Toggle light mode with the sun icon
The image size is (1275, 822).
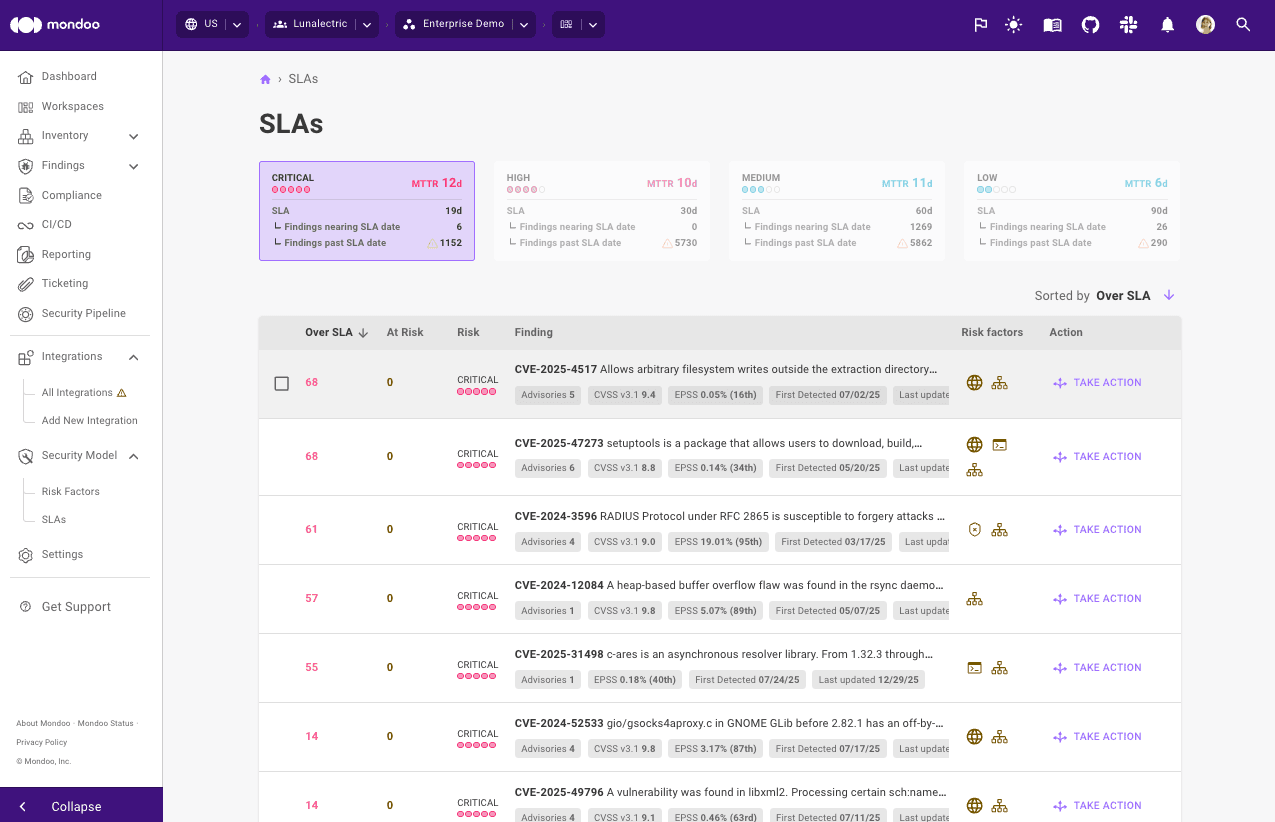[1013, 24]
